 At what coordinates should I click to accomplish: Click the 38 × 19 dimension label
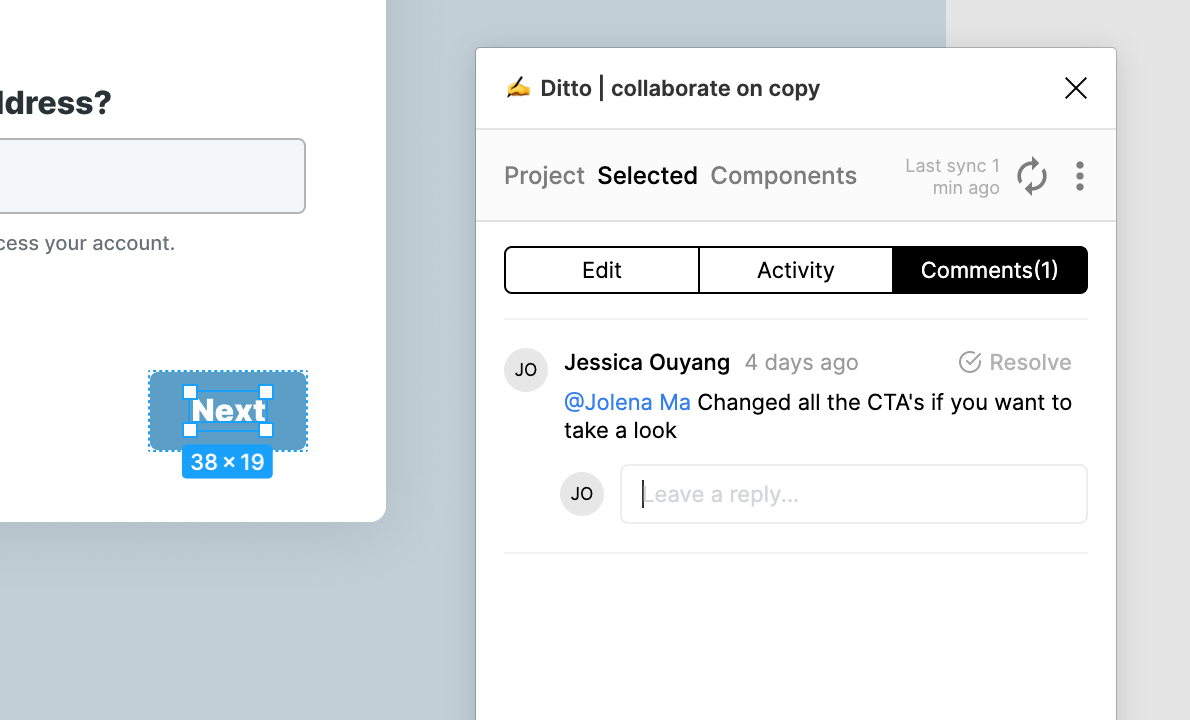(227, 462)
